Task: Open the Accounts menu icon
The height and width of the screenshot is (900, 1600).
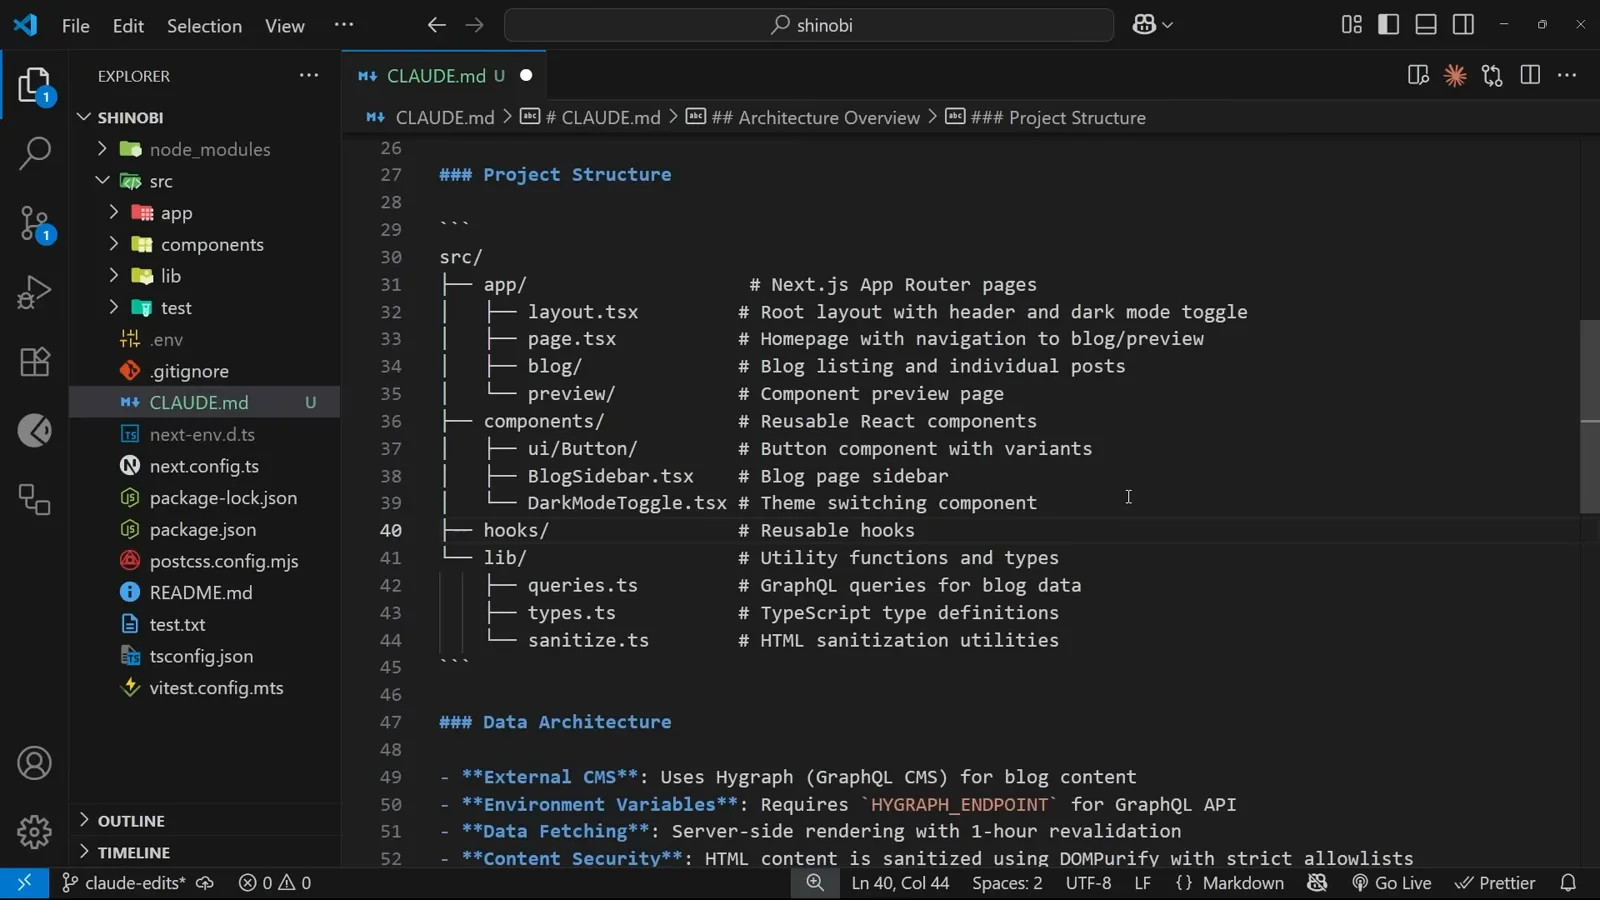Action: pos(34,763)
